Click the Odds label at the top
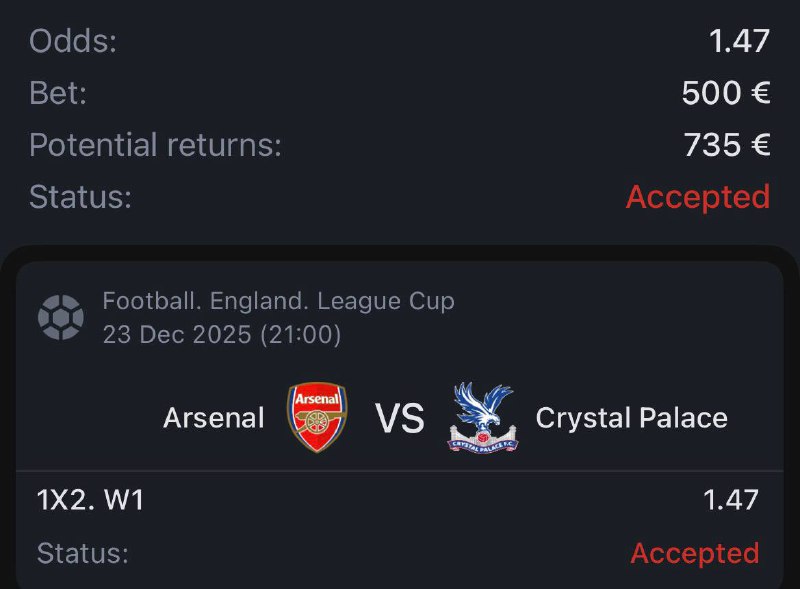Image resolution: width=800 pixels, height=589 pixels. [x=73, y=41]
